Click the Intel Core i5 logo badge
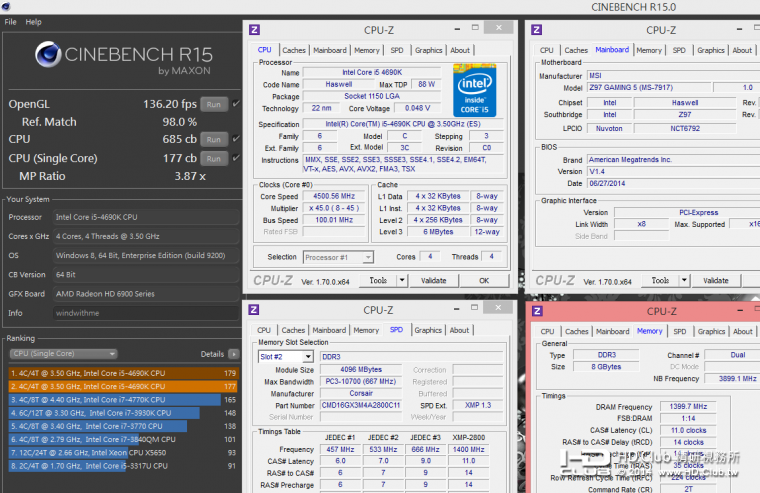Viewport: 760px width, 493px height. (x=475, y=90)
